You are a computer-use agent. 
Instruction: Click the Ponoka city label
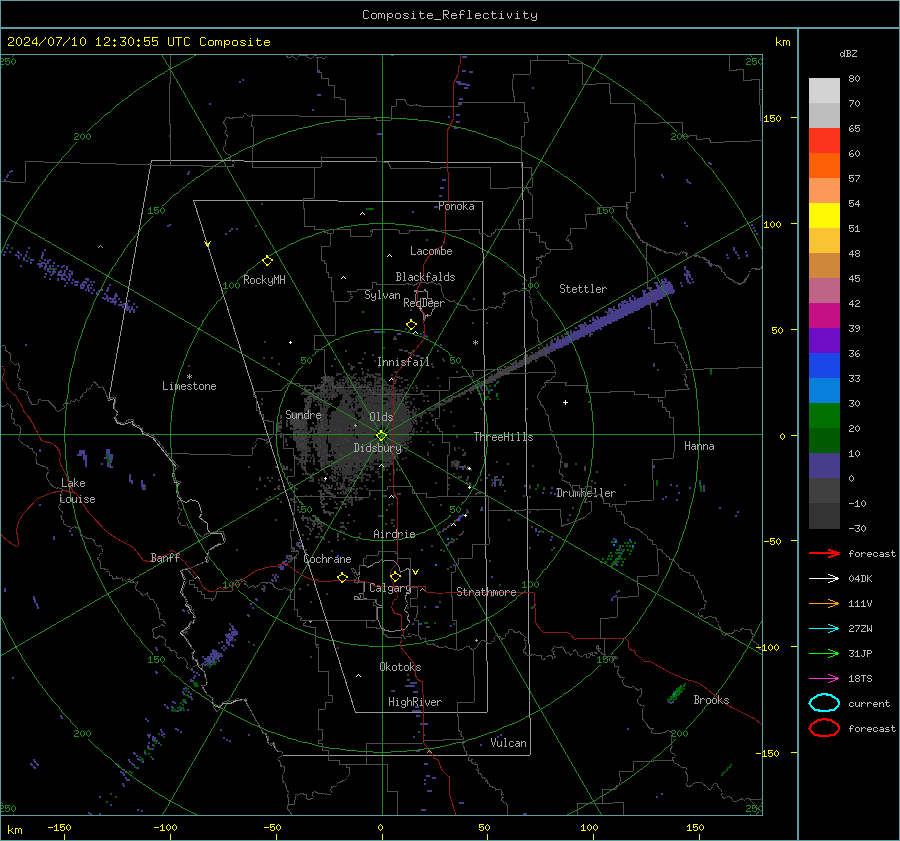[x=456, y=206]
